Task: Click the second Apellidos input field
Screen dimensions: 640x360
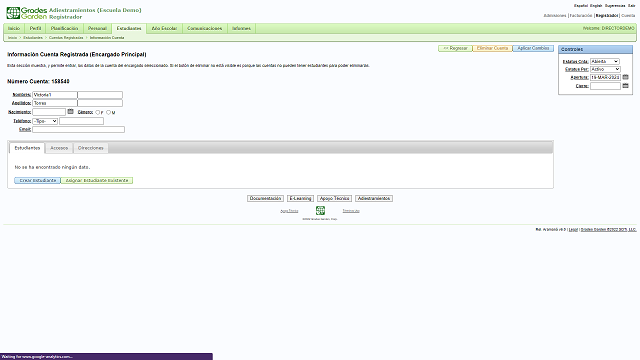Action: (100, 103)
